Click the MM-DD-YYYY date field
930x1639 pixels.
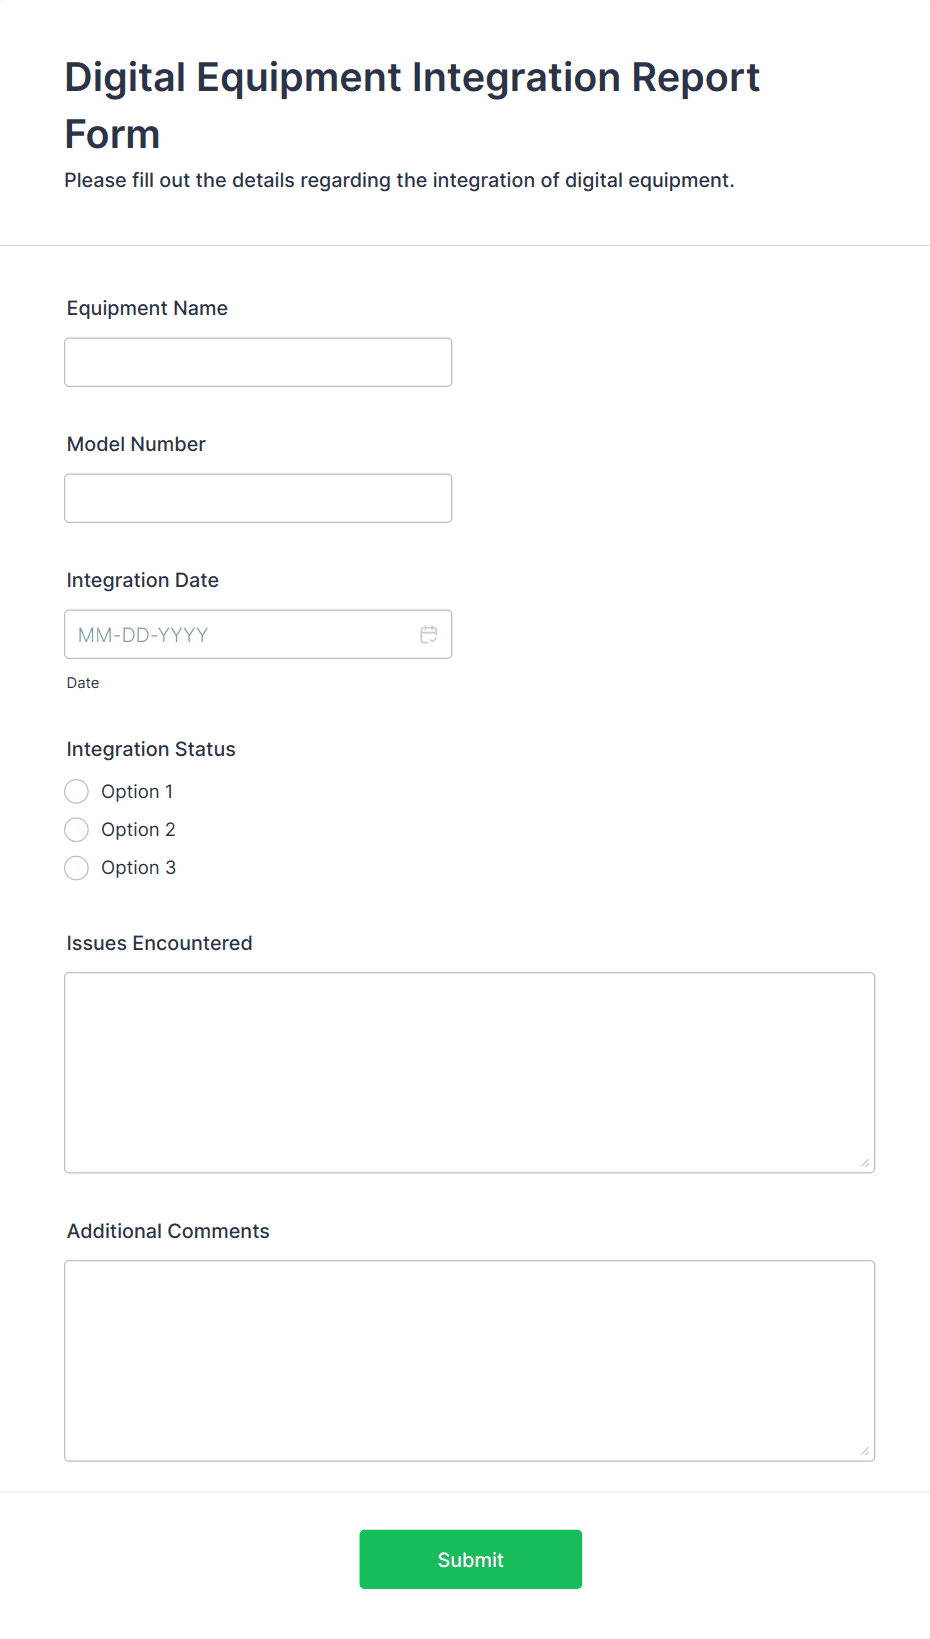pyautogui.click(x=240, y=635)
